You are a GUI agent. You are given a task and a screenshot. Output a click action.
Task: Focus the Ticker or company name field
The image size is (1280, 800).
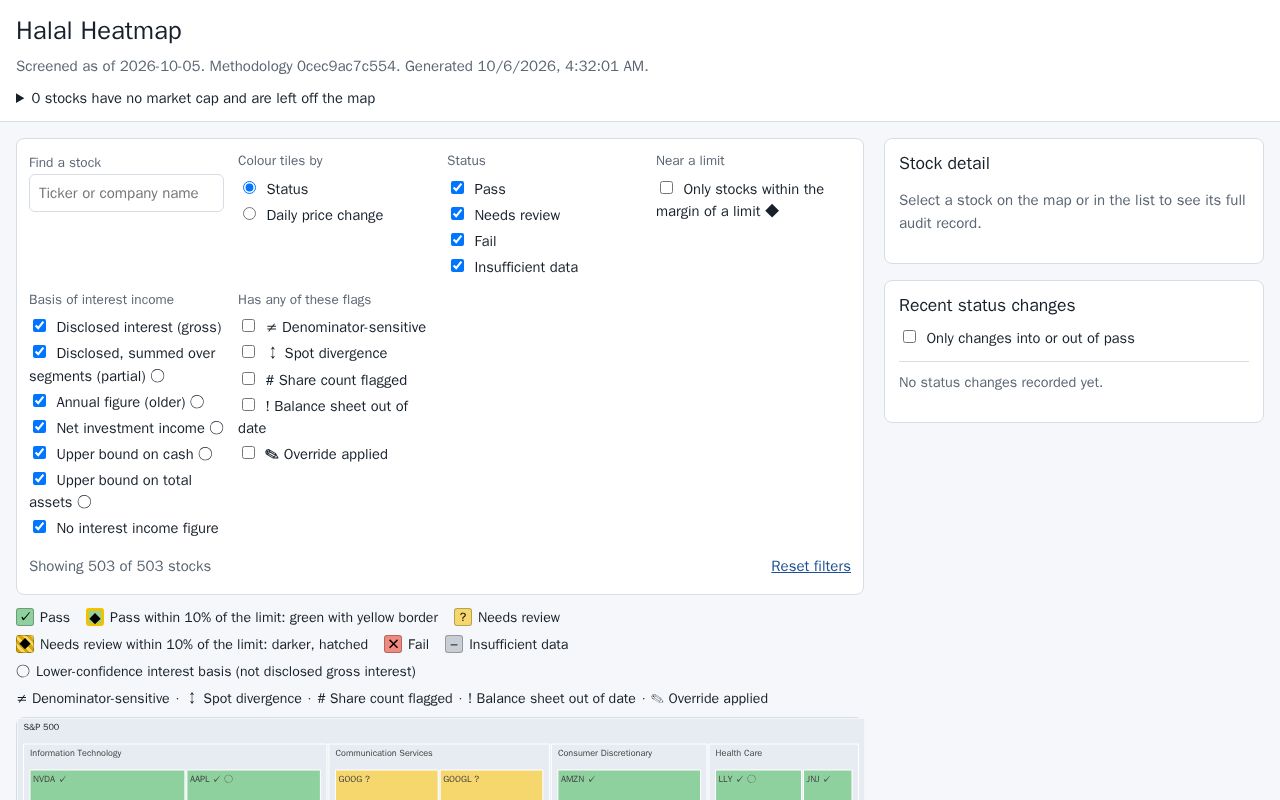click(x=126, y=193)
